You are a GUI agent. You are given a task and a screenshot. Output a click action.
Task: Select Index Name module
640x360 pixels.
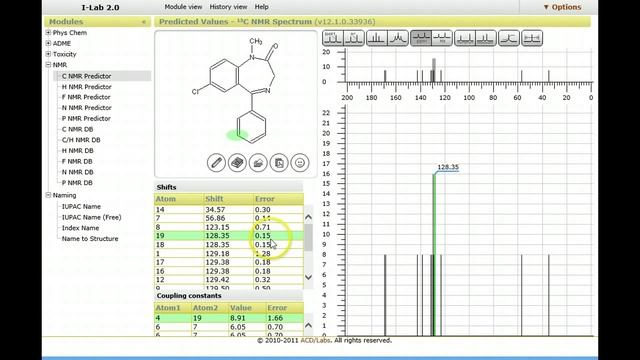pos(80,228)
